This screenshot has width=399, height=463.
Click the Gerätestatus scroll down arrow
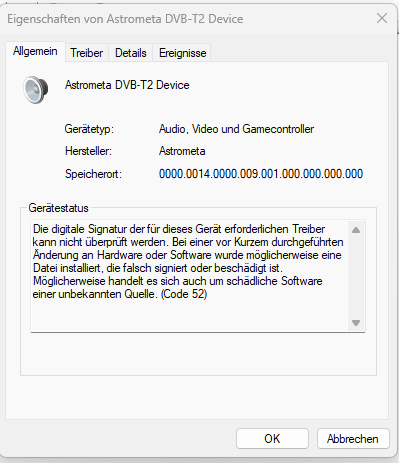tap(356, 323)
